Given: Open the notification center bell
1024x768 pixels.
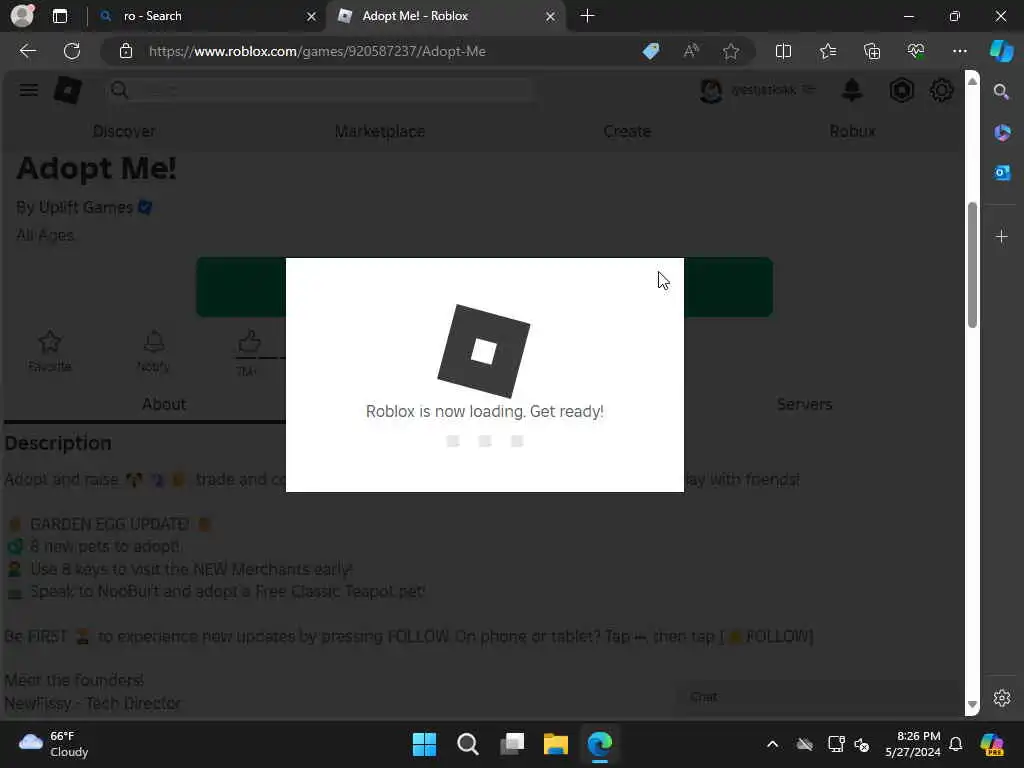Looking at the screenshot, I should coord(955,744).
